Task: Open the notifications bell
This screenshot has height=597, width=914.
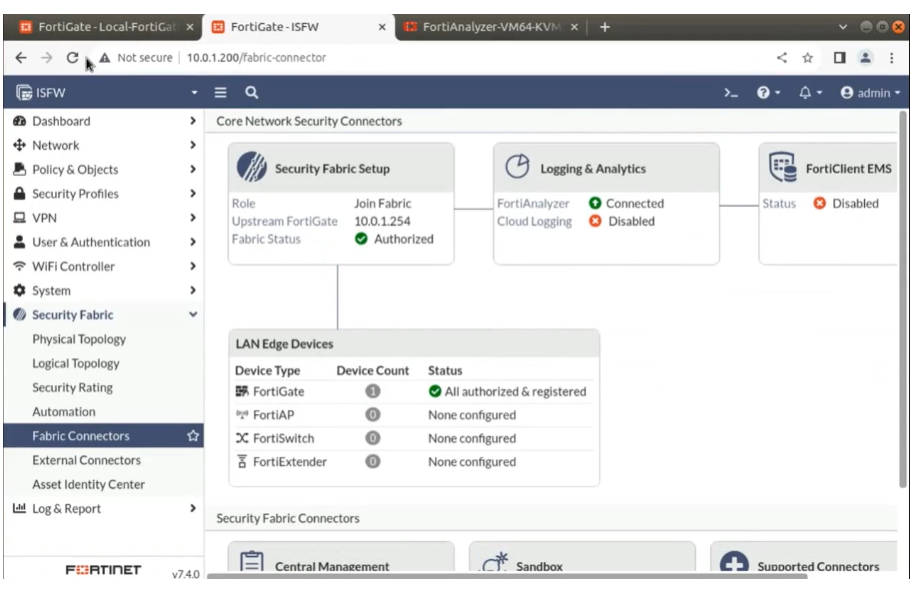Action: coord(810,93)
